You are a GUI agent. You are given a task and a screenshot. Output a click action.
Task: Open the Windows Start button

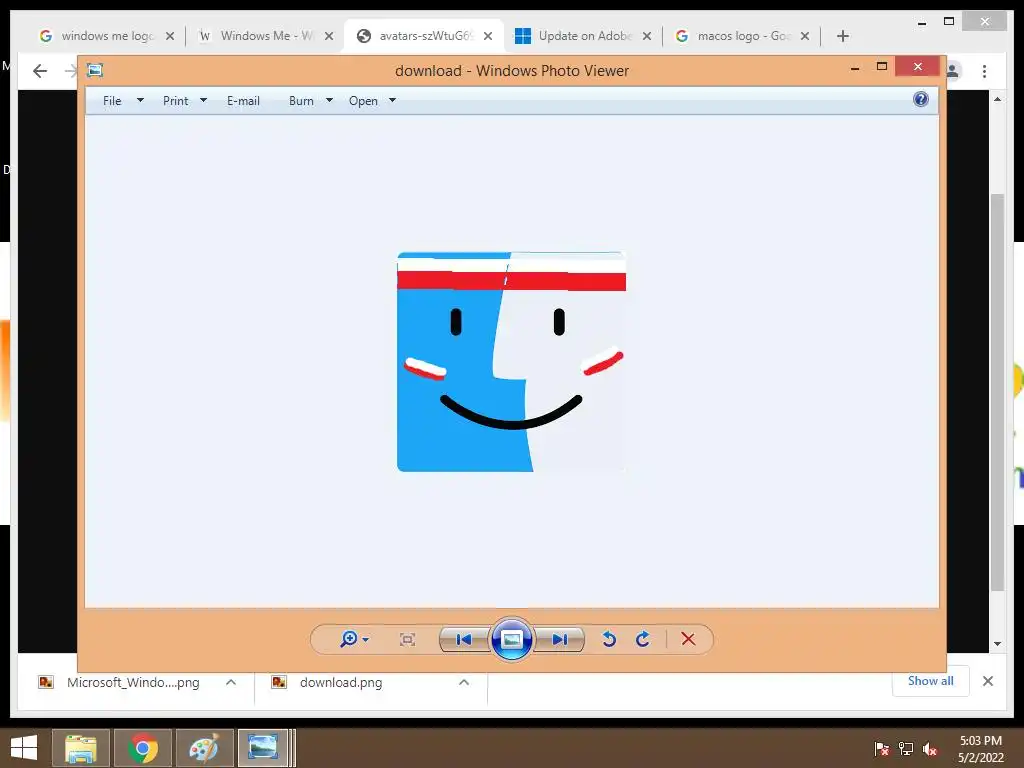(24, 748)
